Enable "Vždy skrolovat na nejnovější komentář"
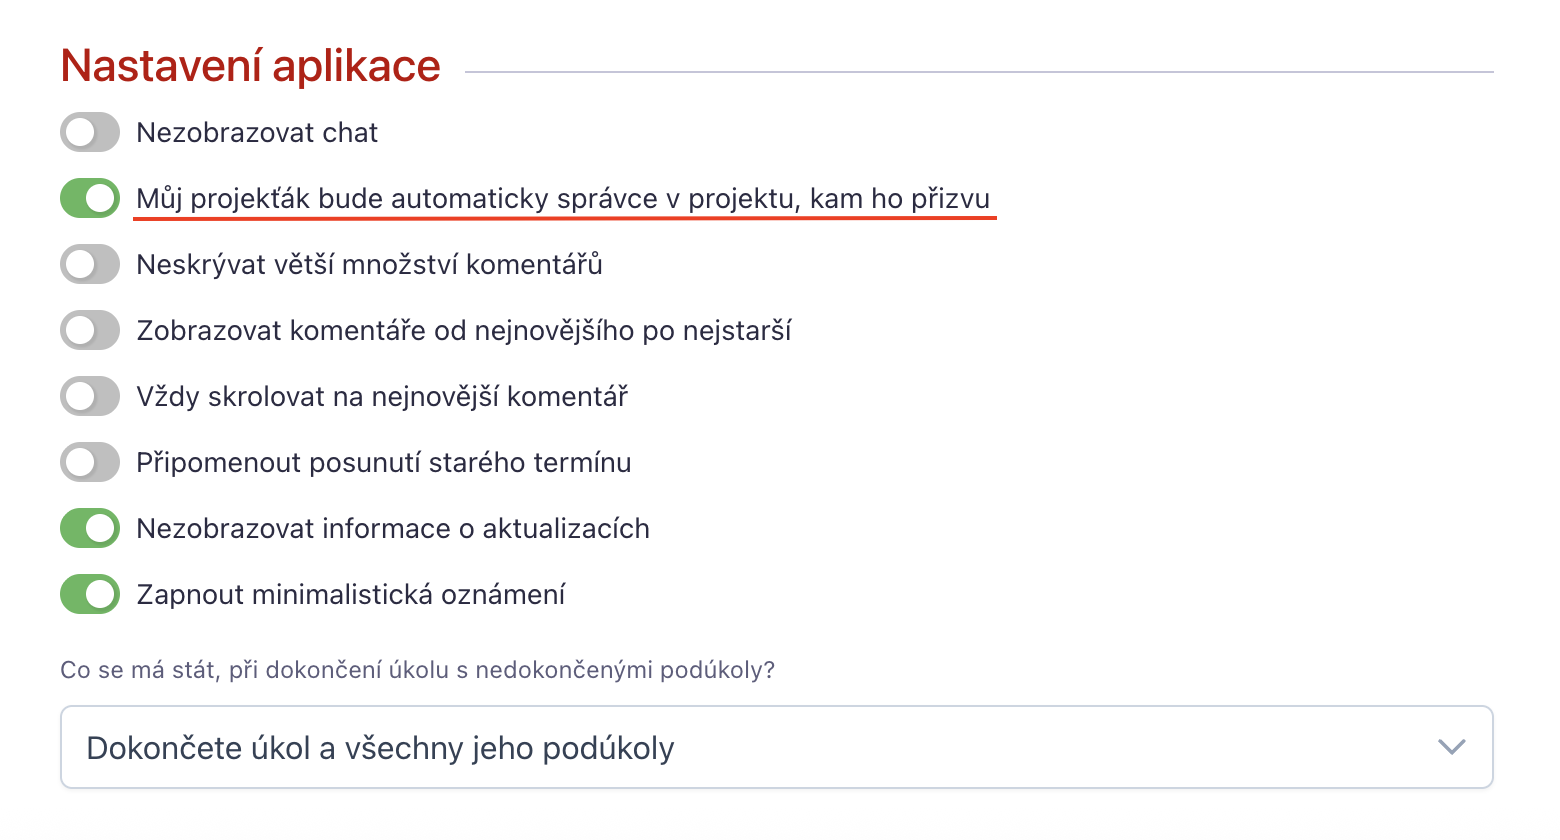 click(89, 396)
